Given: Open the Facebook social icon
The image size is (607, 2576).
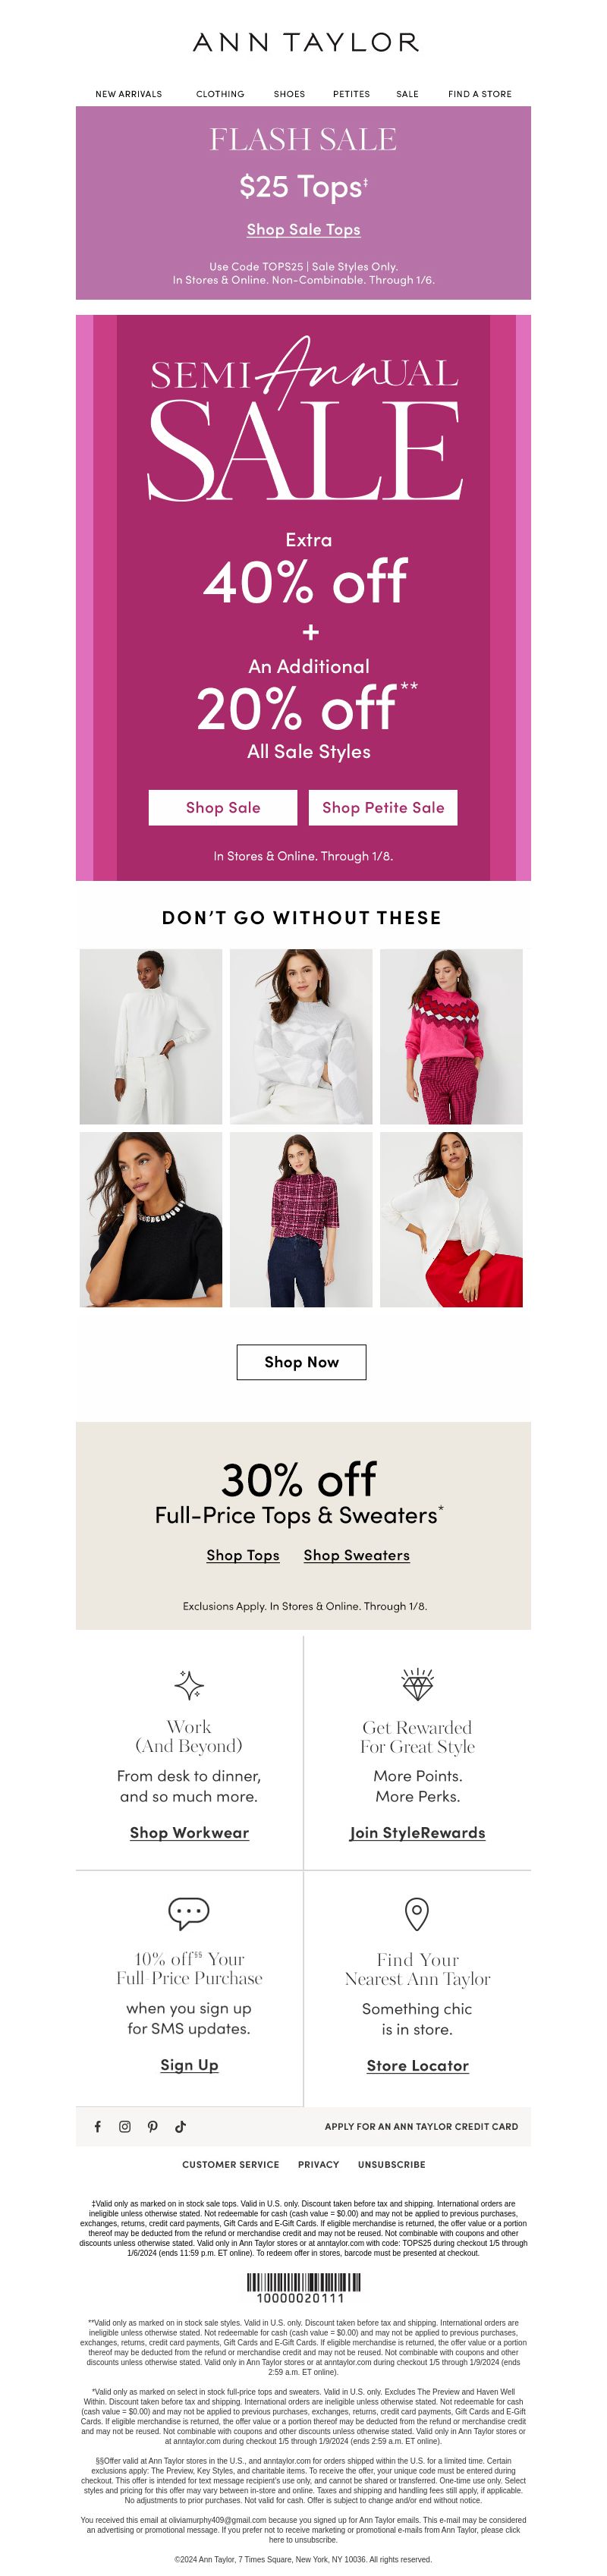Looking at the screenshot, I should (x=97, y=2126).
